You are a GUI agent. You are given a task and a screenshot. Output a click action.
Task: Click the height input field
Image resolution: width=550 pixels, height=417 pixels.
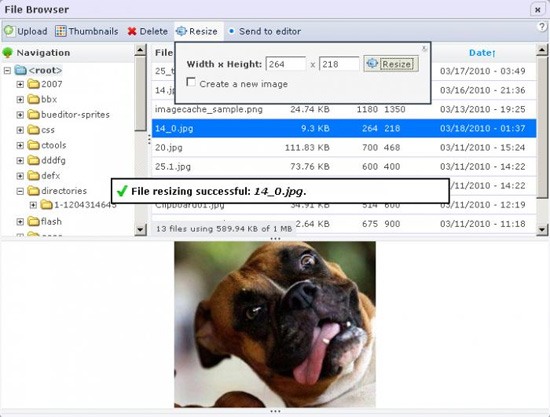click(339, 64)
